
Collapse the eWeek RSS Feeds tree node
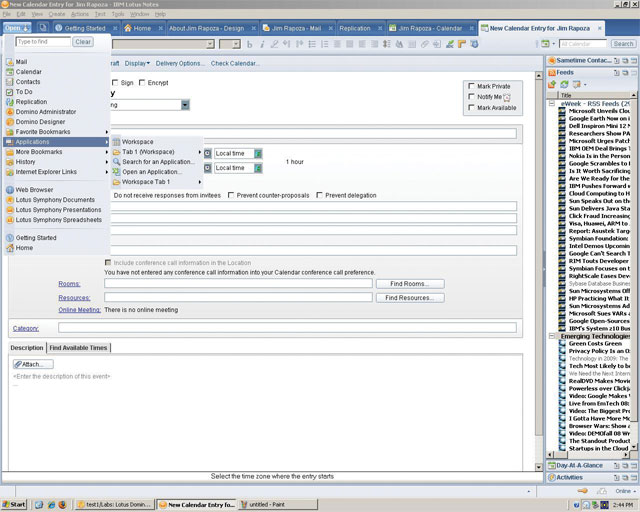(552, 104)
